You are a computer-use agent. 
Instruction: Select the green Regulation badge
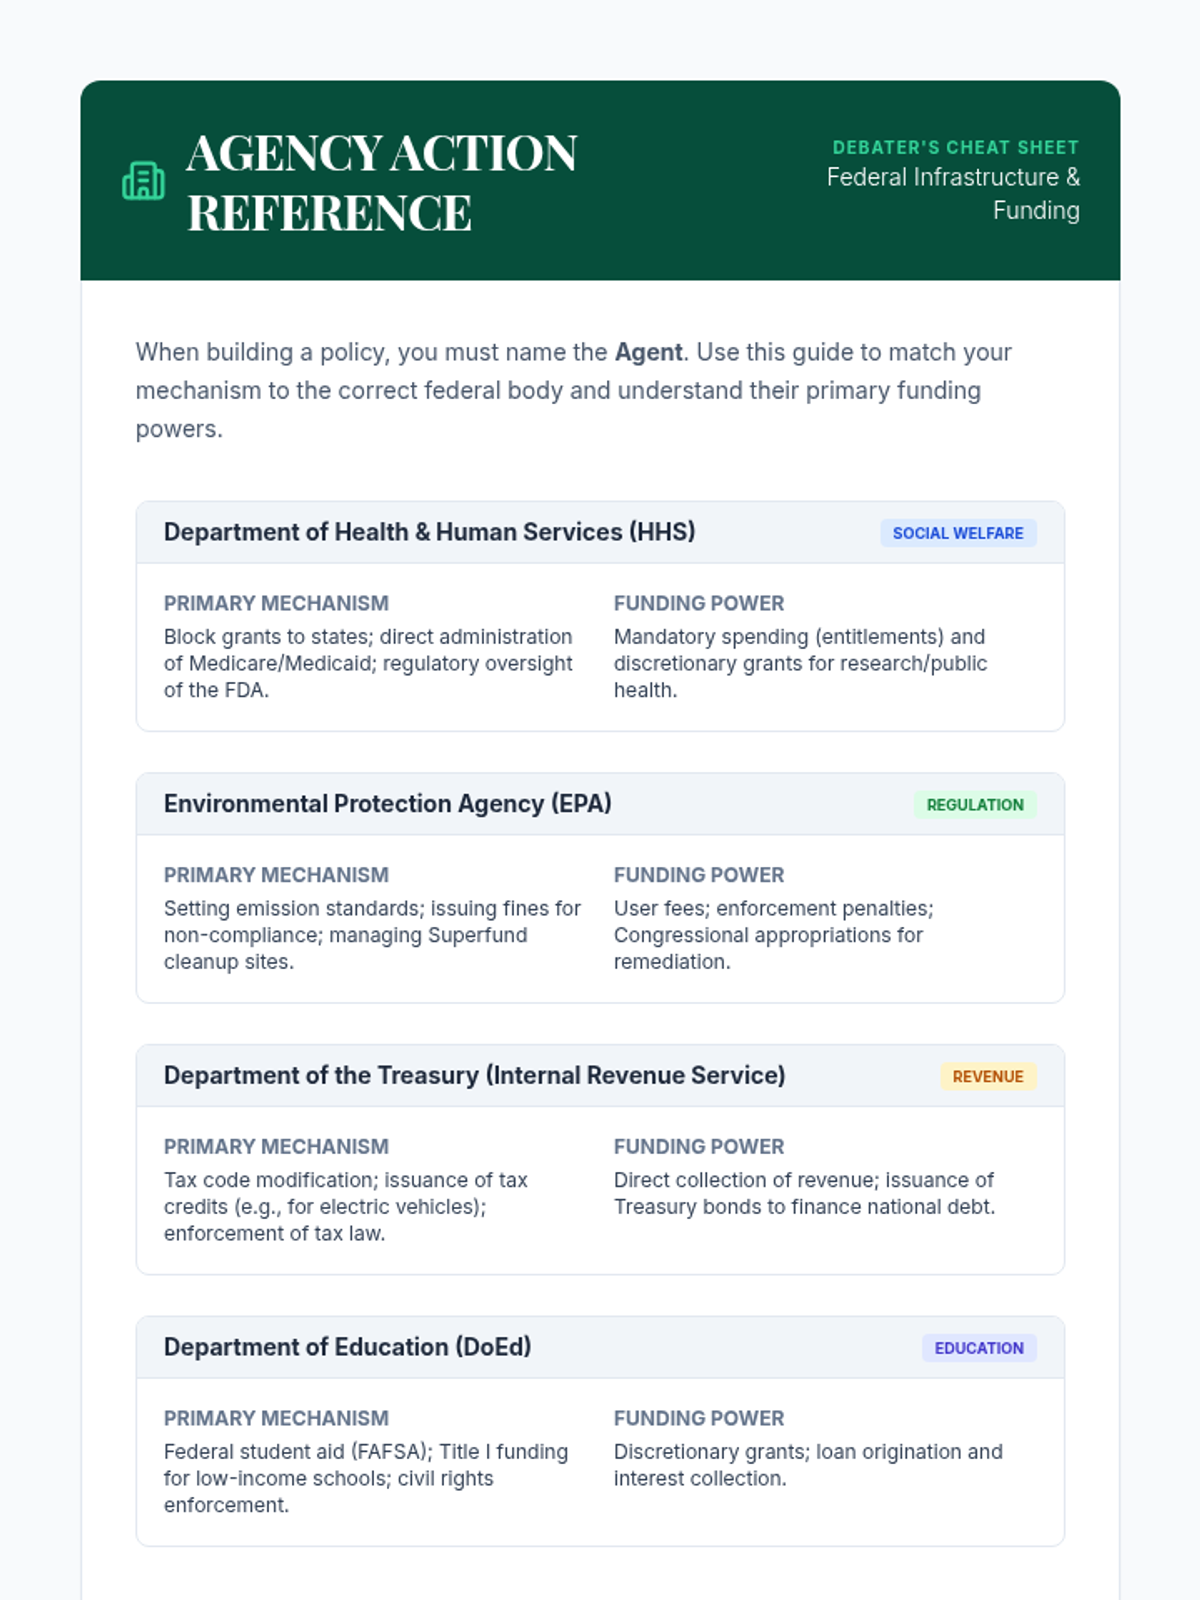[974, 805]
